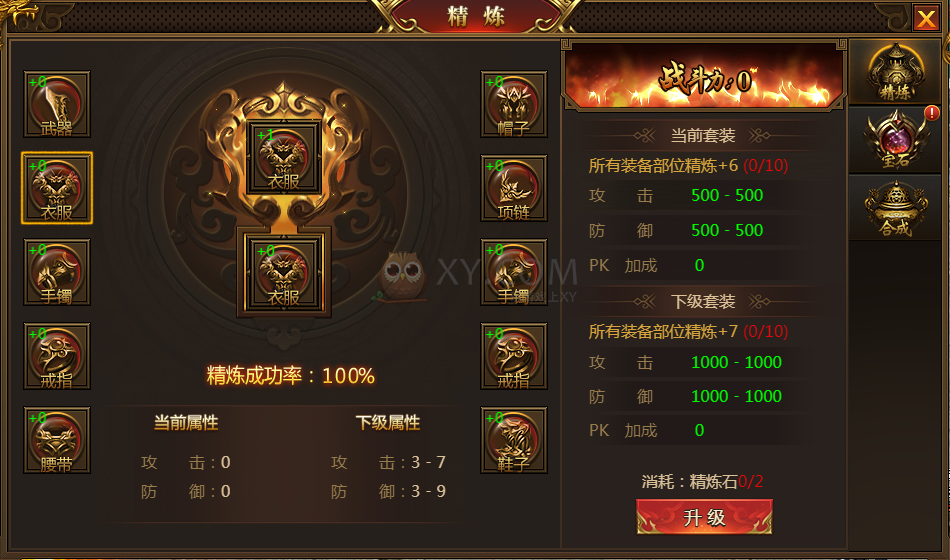Choose the right 戒指 ring slot
The image size is (950, 560).
pos(514,356)
